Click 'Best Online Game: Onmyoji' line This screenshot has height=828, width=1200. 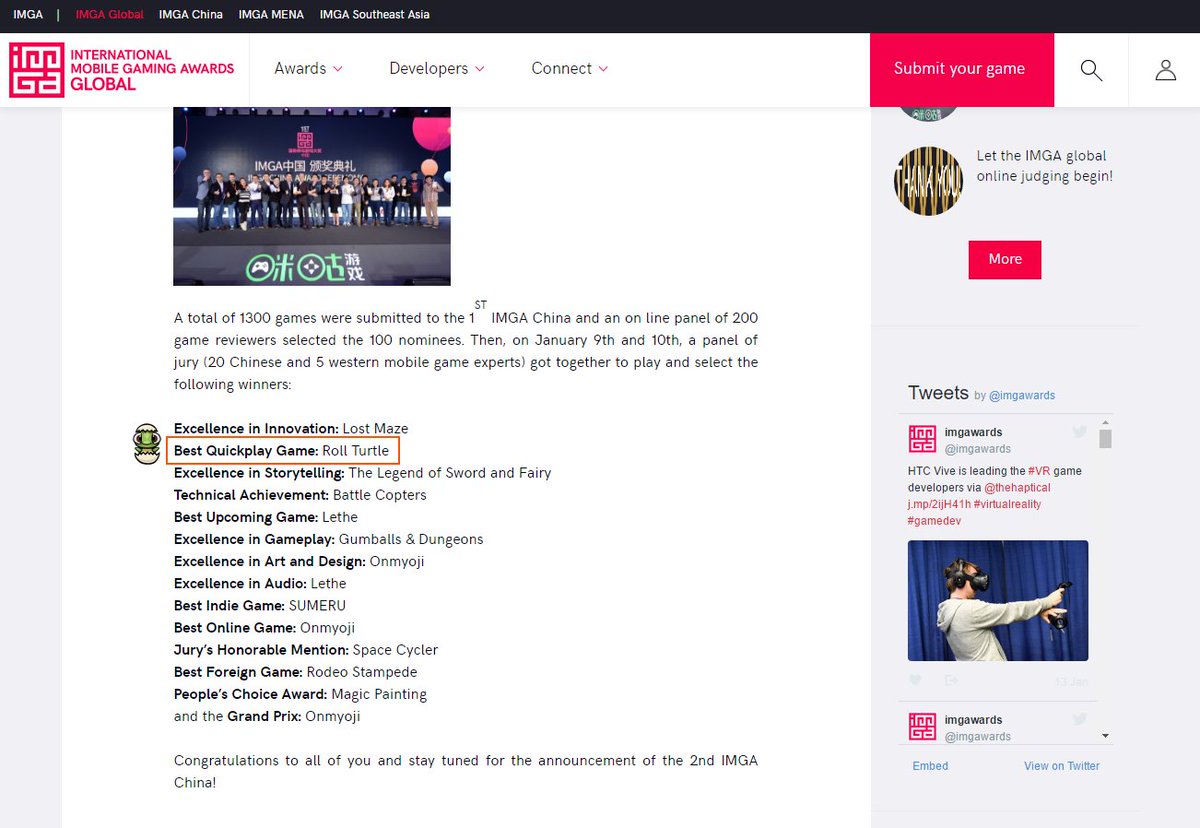point(264,627)
